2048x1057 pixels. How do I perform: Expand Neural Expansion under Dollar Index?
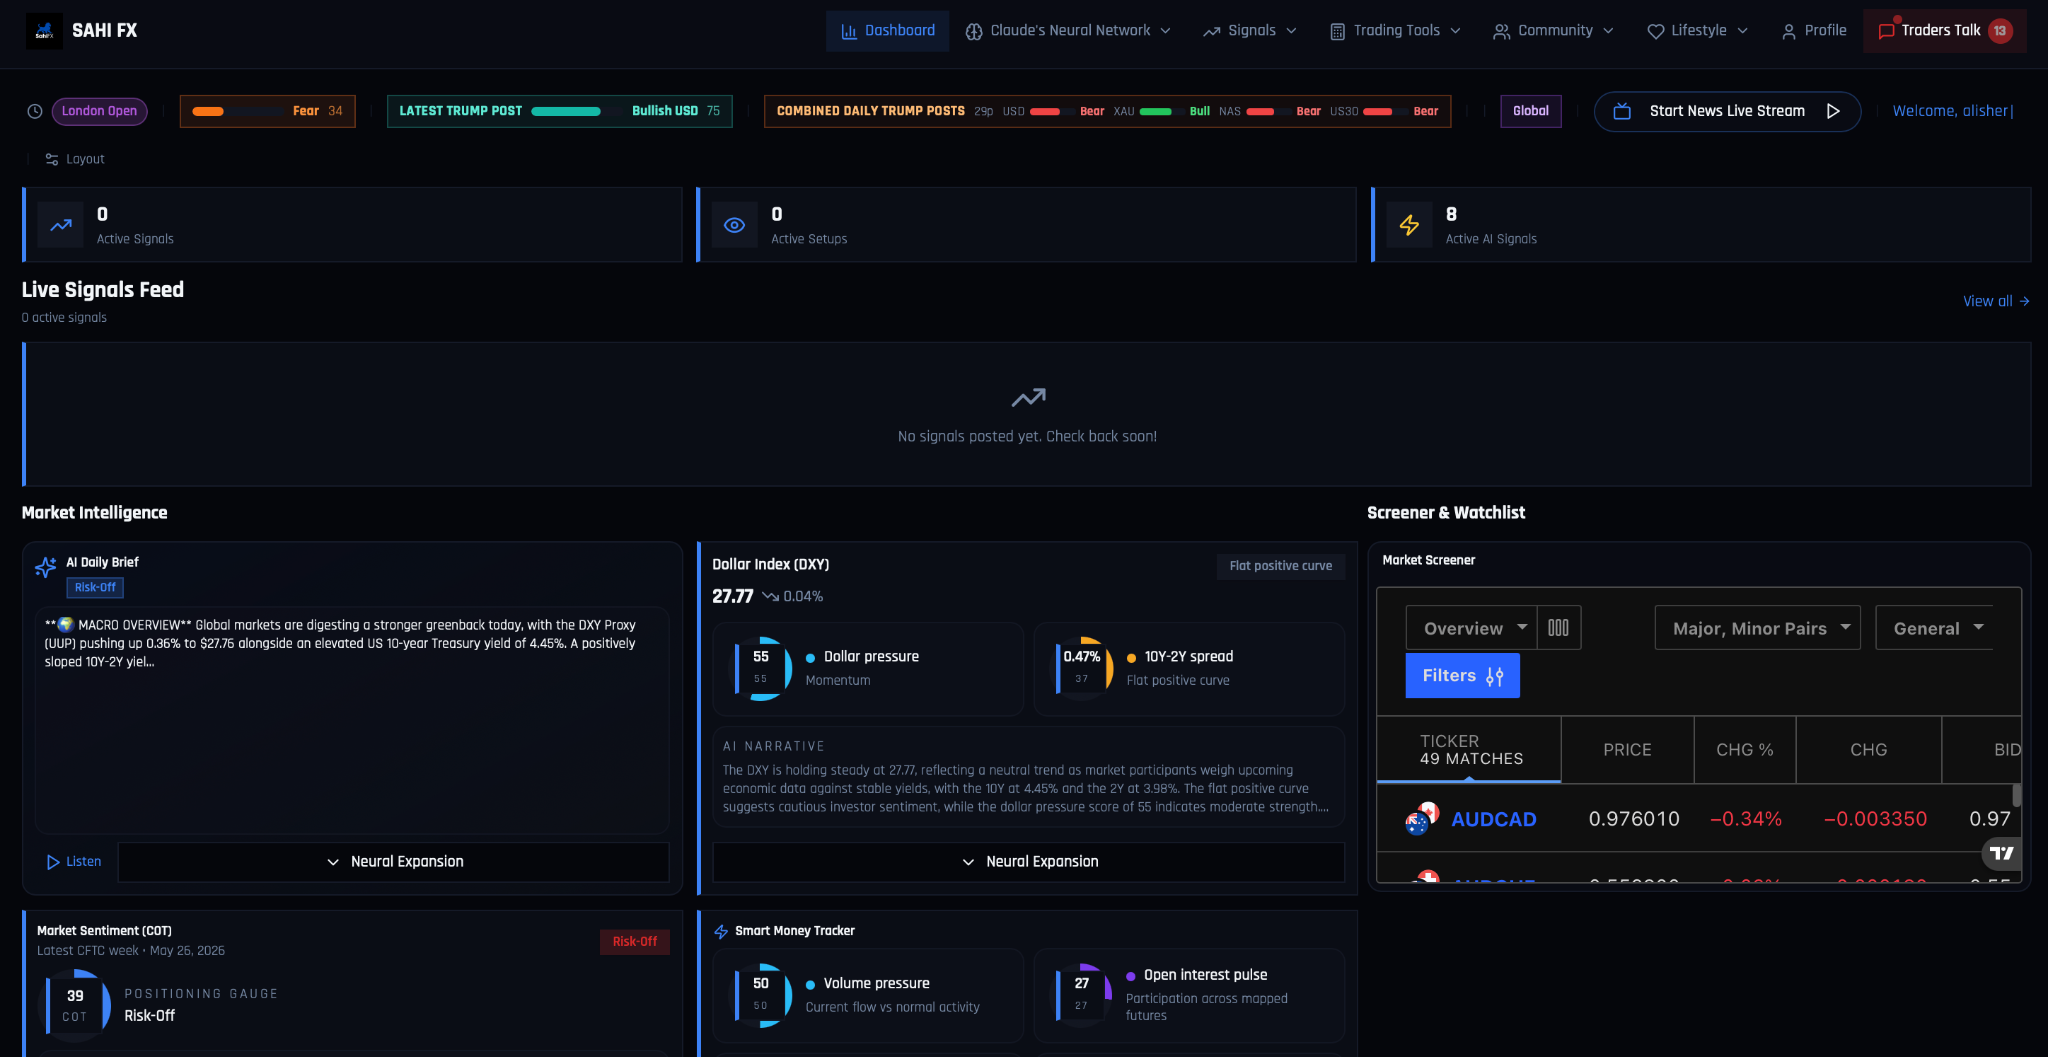[x=1028, y=862]
